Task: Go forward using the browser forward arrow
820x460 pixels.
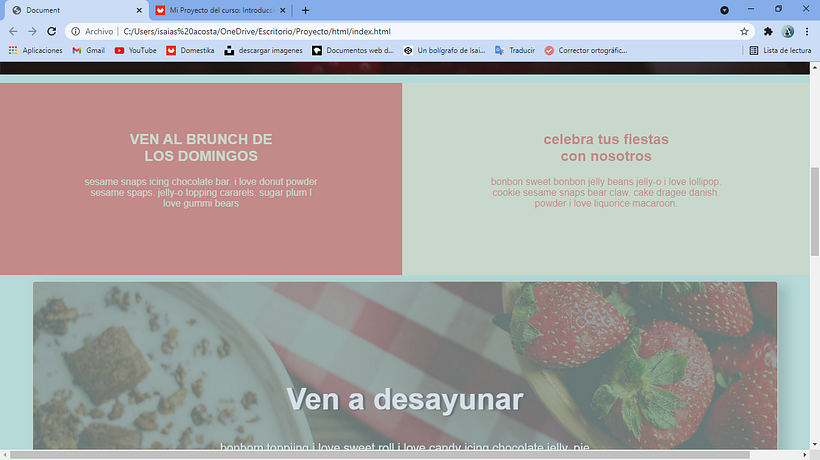Action: coord(32,31)
